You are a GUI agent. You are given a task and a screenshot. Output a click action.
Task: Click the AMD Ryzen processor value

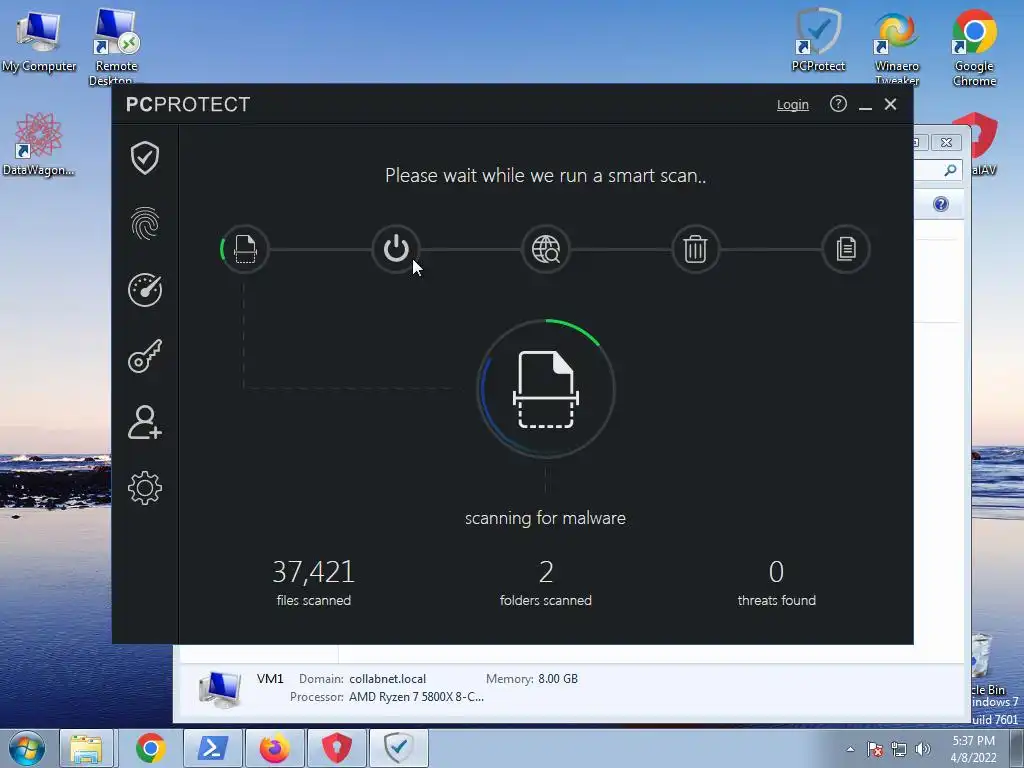coord(416,697)
